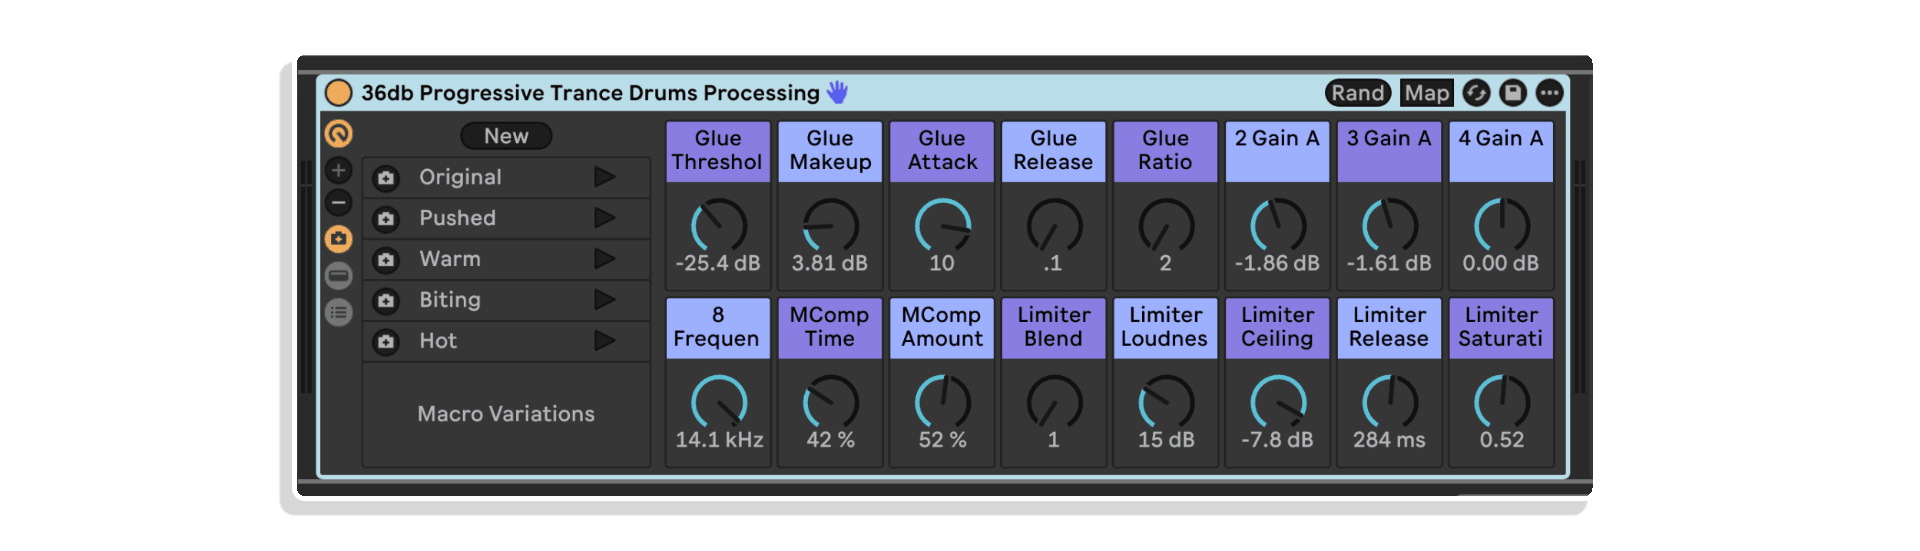This screenshot has width=1920, height=551.
Task: Toggle the macro controls view icon
Action: coord(339,133)
